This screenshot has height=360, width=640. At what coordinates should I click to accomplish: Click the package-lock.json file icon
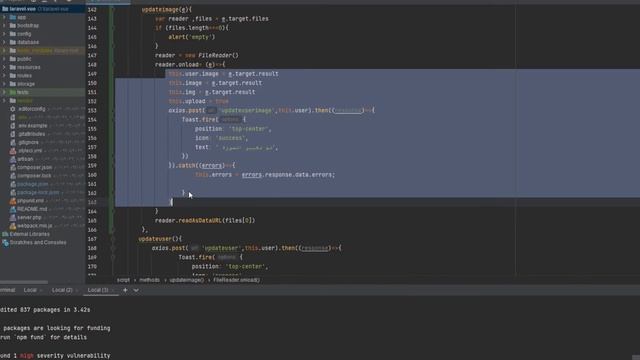[x=13, y=192]
